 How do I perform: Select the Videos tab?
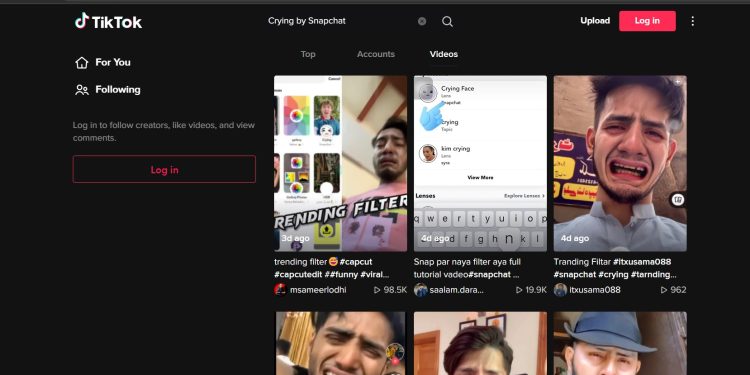(443, 54)
